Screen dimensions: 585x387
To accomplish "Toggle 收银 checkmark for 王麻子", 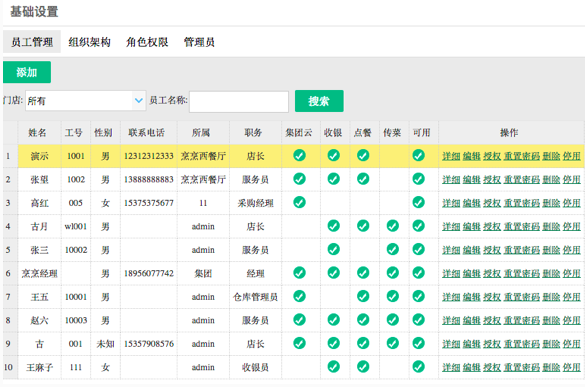I will pyautogui.click(x=334, y=367).
